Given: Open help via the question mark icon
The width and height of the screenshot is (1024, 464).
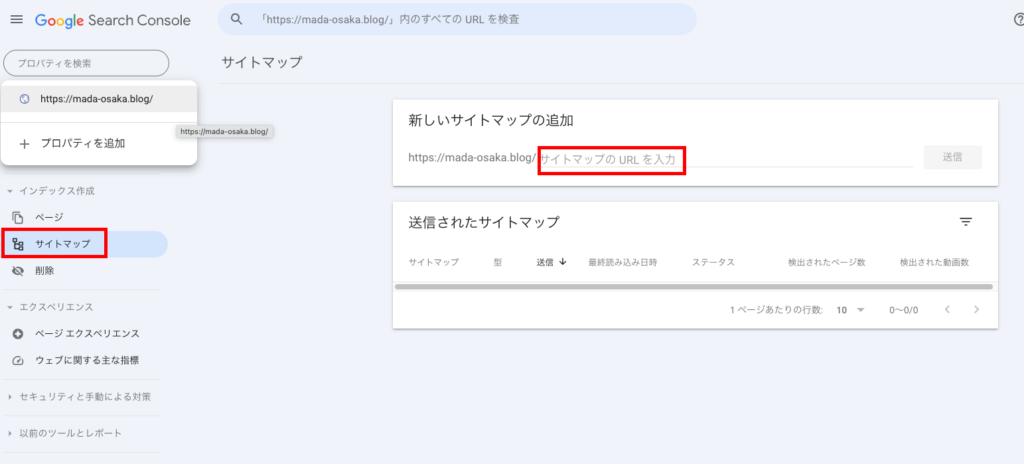Looking at the screenshot, I should pos(1017,20).
